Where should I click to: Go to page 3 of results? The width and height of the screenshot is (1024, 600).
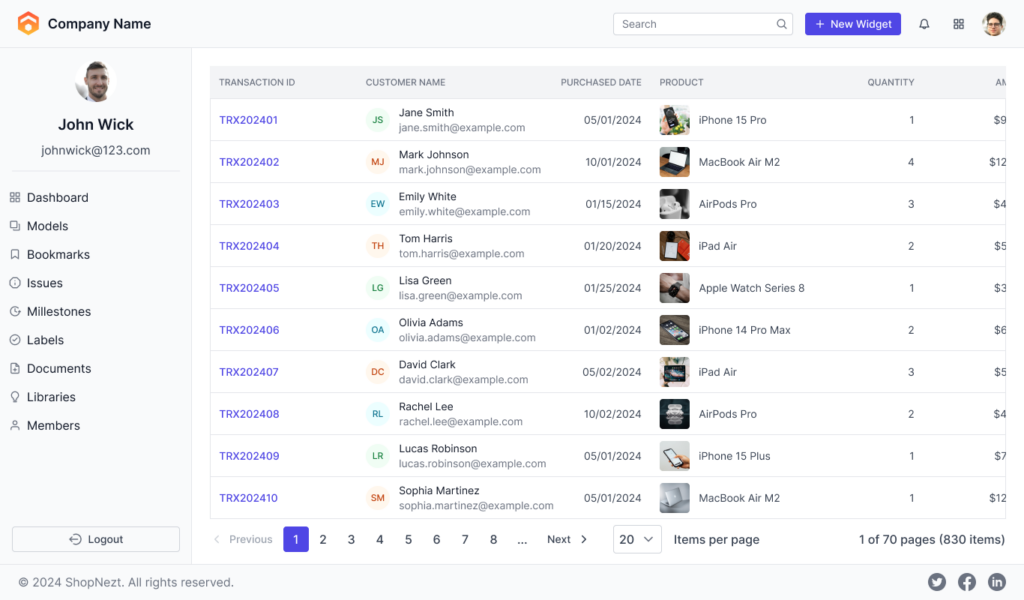pos(351,539)
